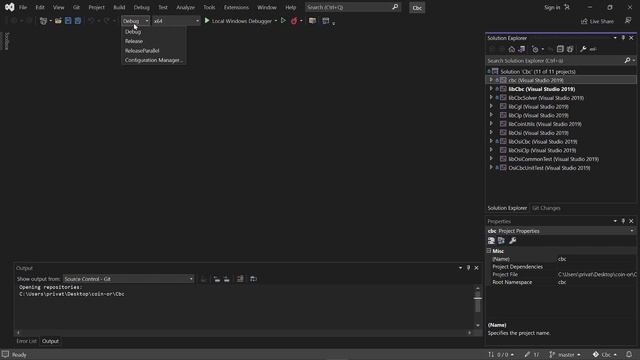Click the Project Dependencies property row
Screen dimensions: 640x360
click(561, 267)
